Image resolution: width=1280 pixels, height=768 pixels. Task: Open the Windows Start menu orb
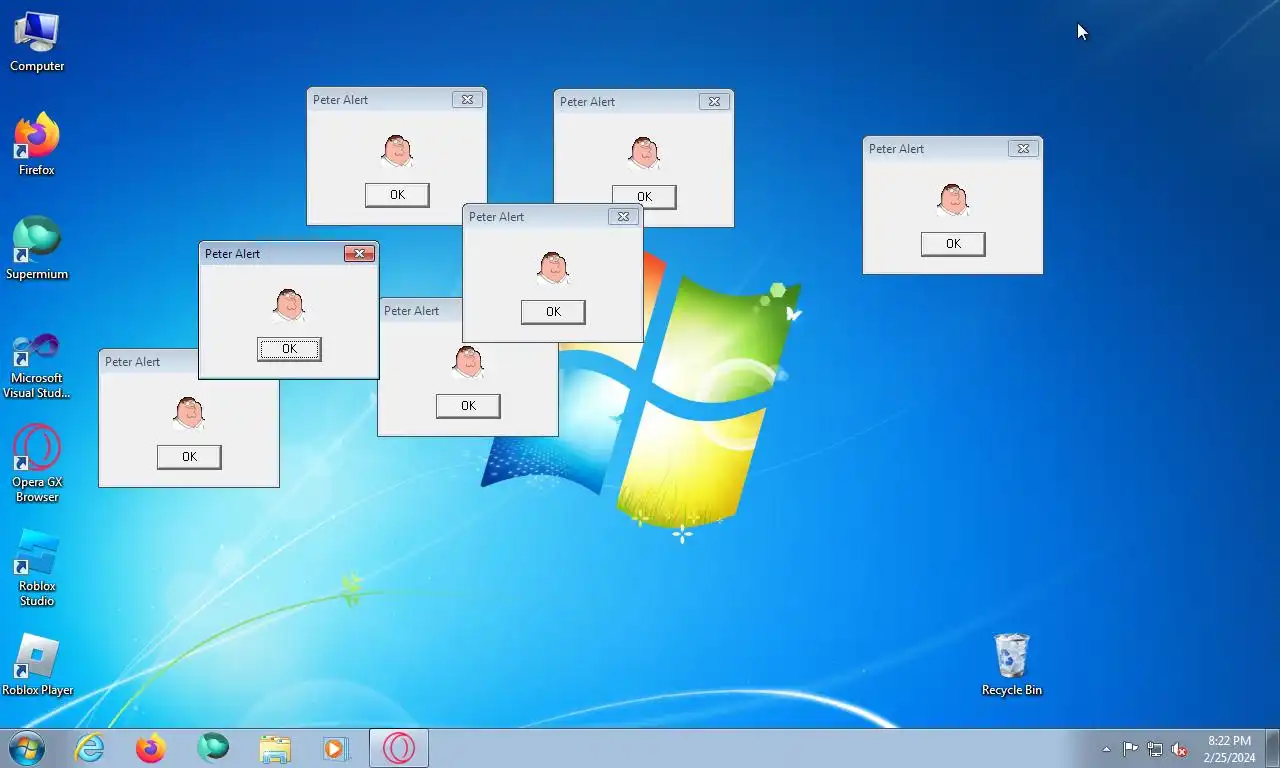pyautogui.click(x=26, y=748)
